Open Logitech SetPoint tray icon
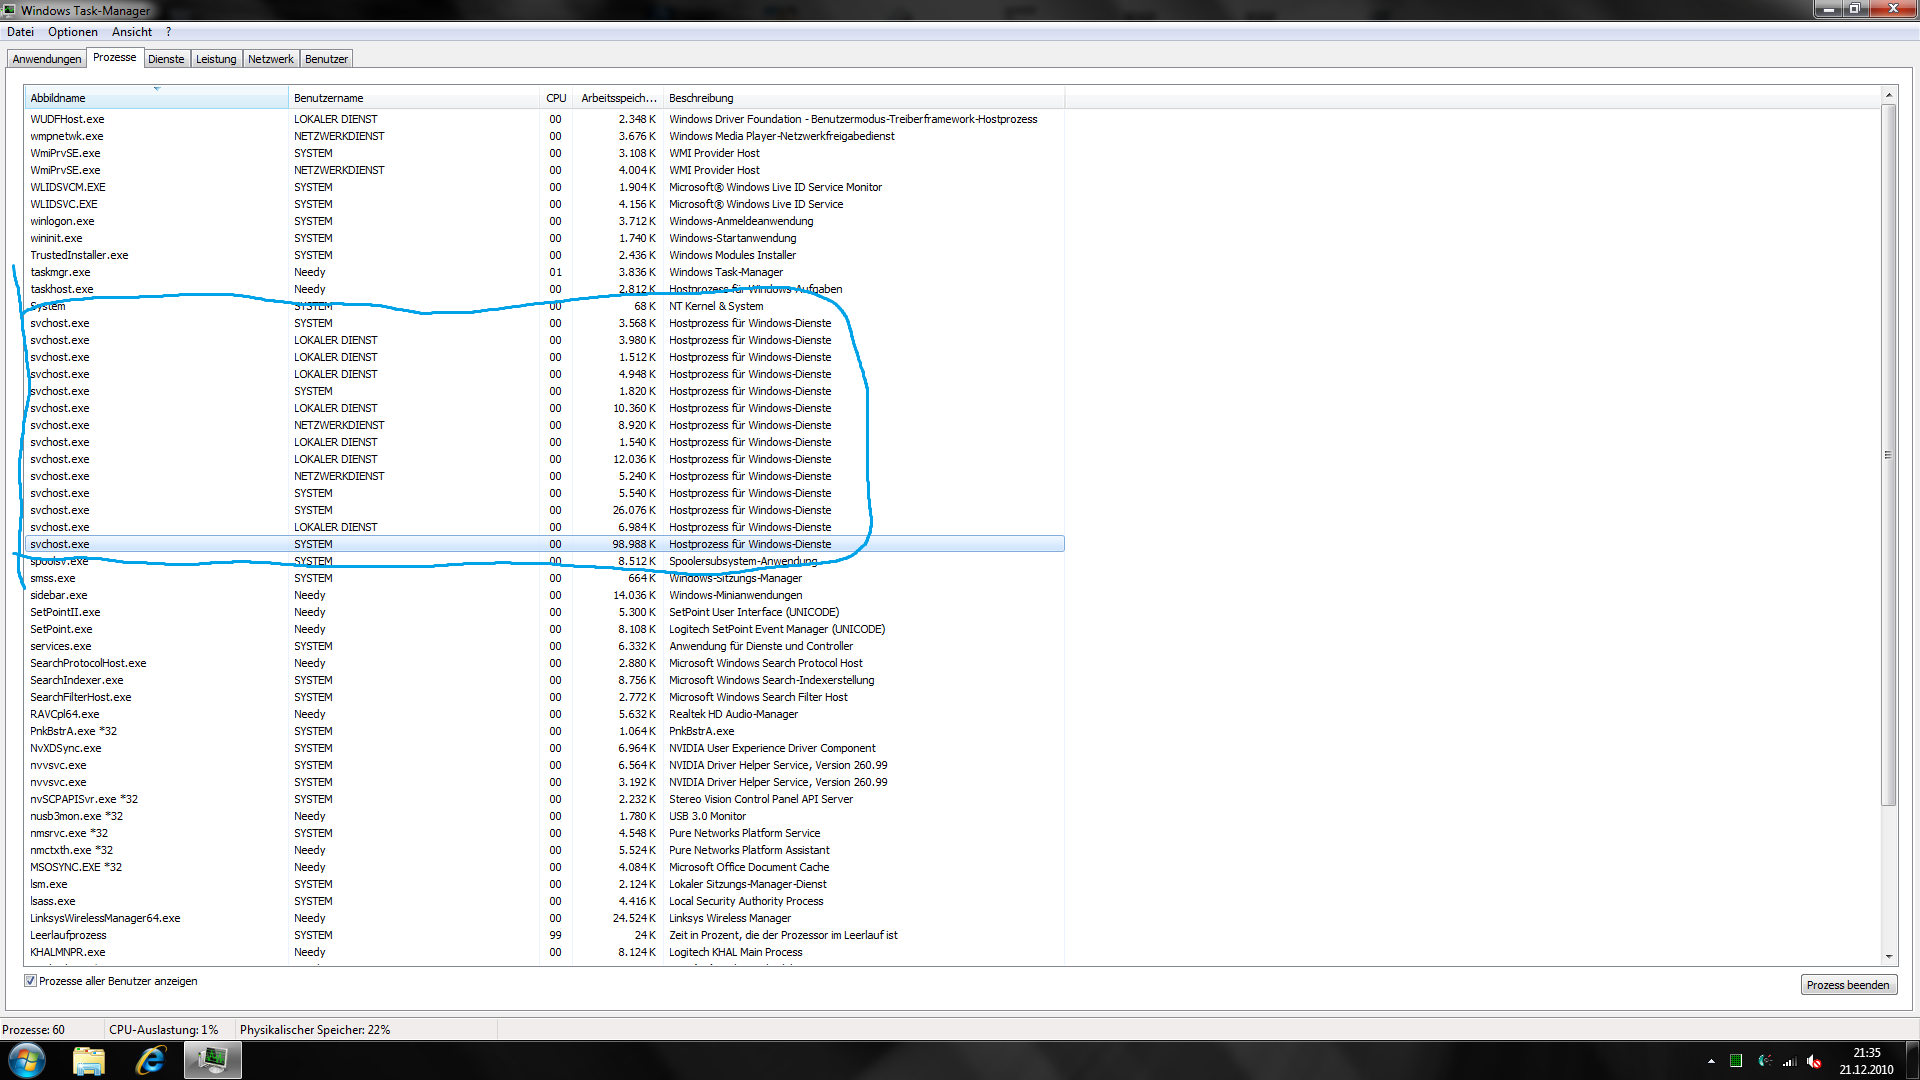Screen dimensions: 1920x1080 (x=1764, y=1061)
